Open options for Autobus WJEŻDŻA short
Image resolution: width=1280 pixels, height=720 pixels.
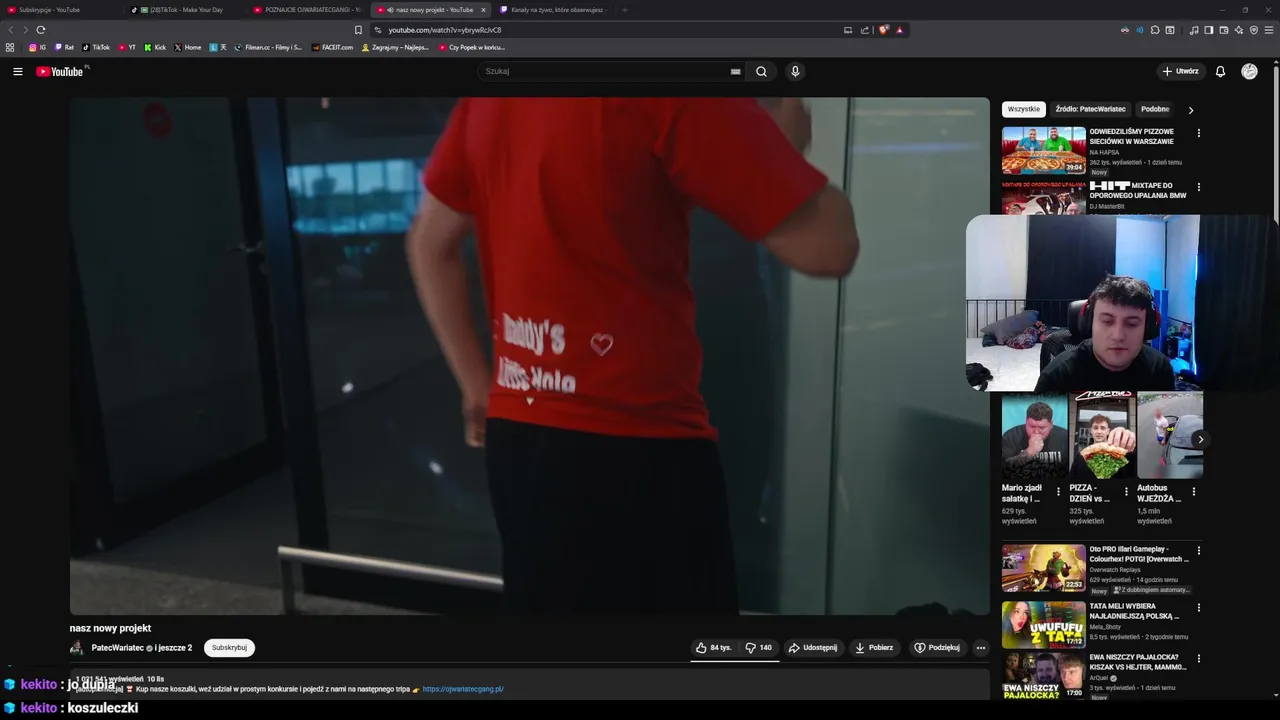tap(1193, 492)
